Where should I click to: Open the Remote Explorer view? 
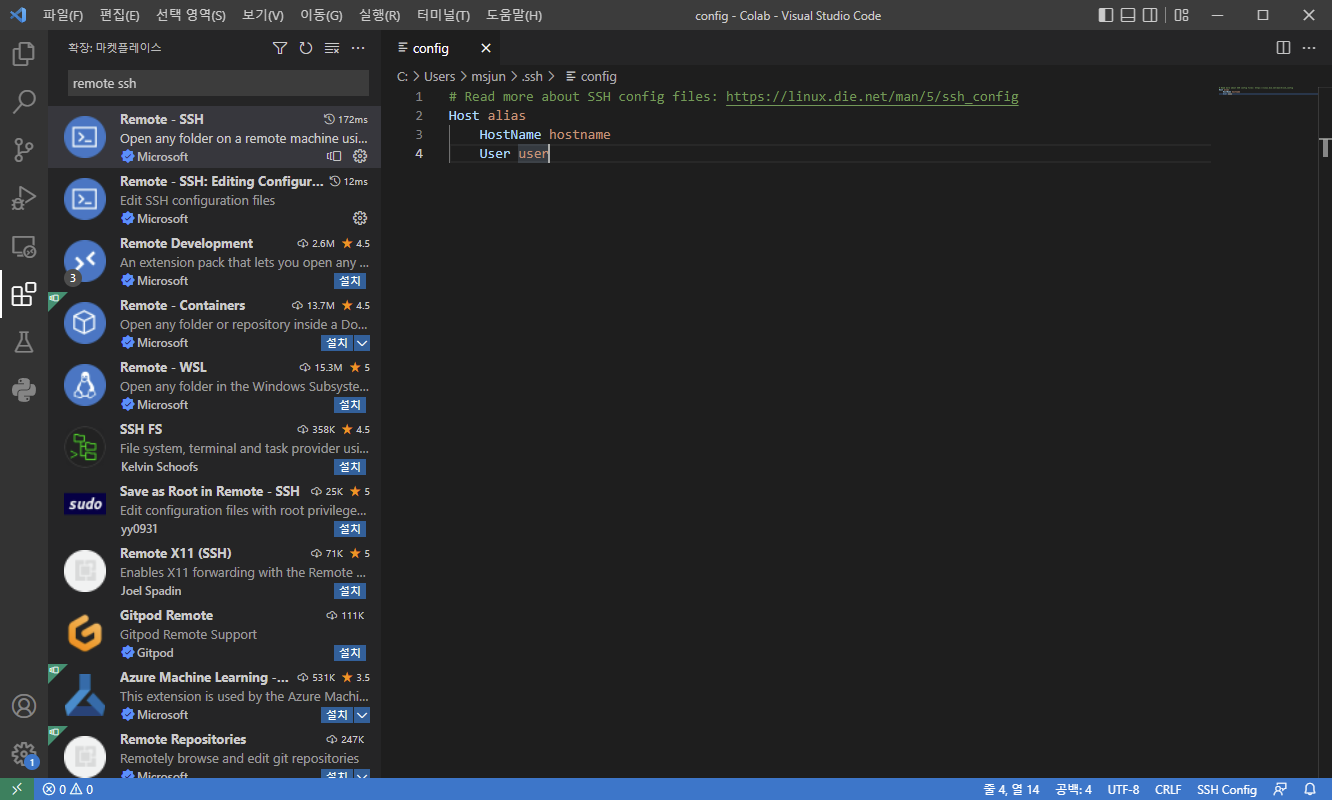tap(24, 246)
